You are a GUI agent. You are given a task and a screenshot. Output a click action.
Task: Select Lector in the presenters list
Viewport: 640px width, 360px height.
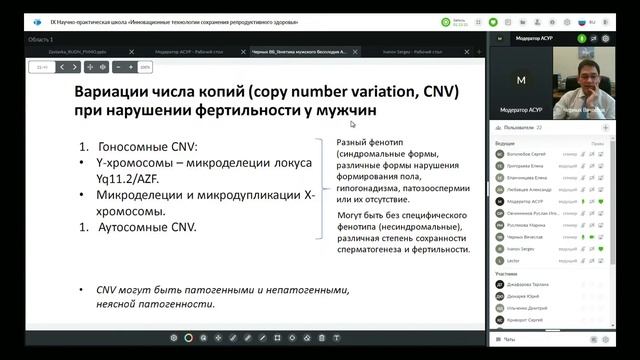coord(513,260)
